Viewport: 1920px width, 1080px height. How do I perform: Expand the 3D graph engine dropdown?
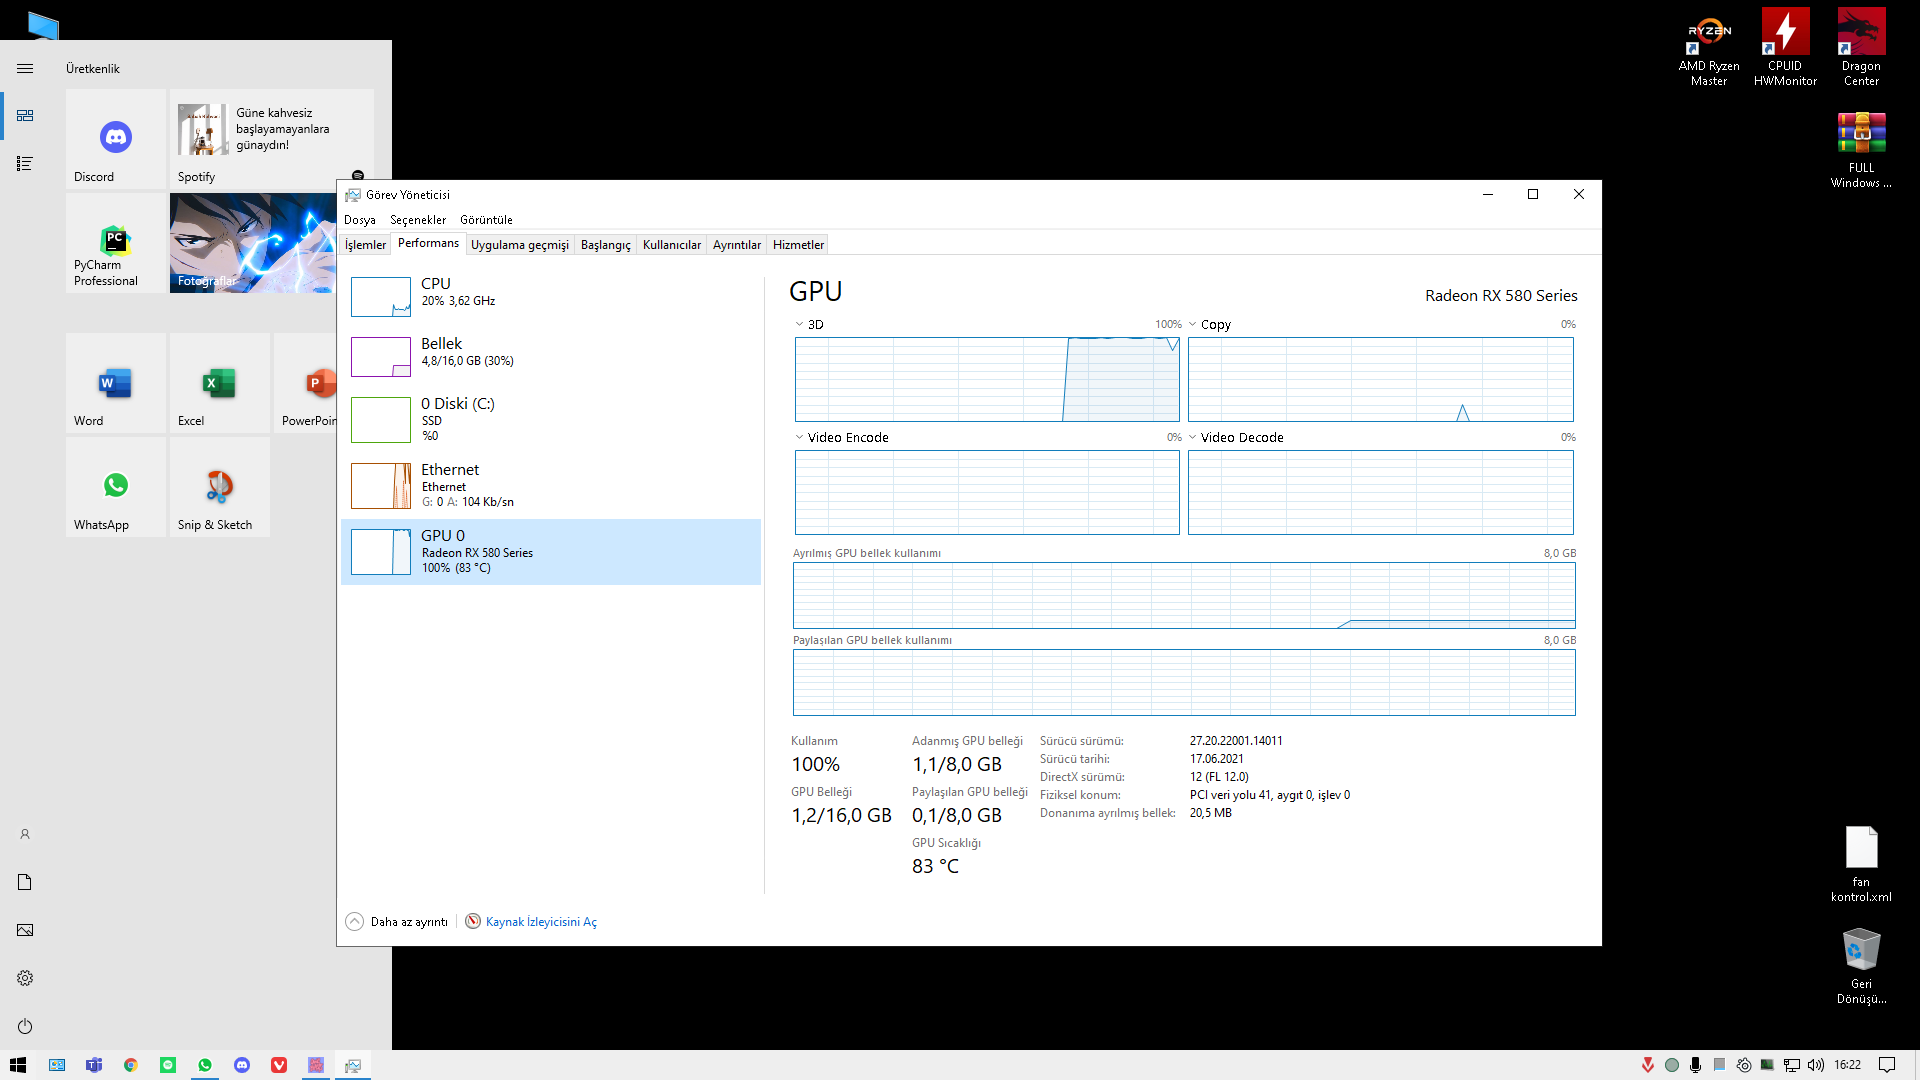(800, 324)
